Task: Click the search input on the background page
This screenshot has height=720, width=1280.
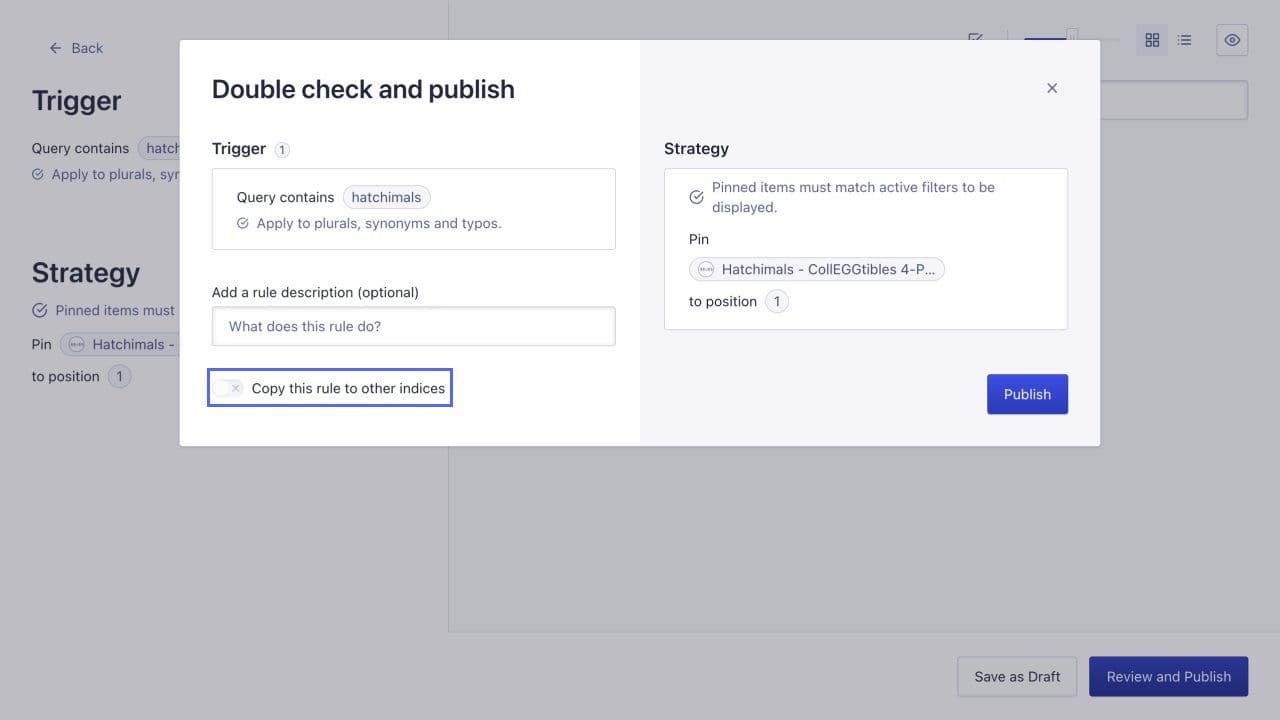Action: [1174, 100]
